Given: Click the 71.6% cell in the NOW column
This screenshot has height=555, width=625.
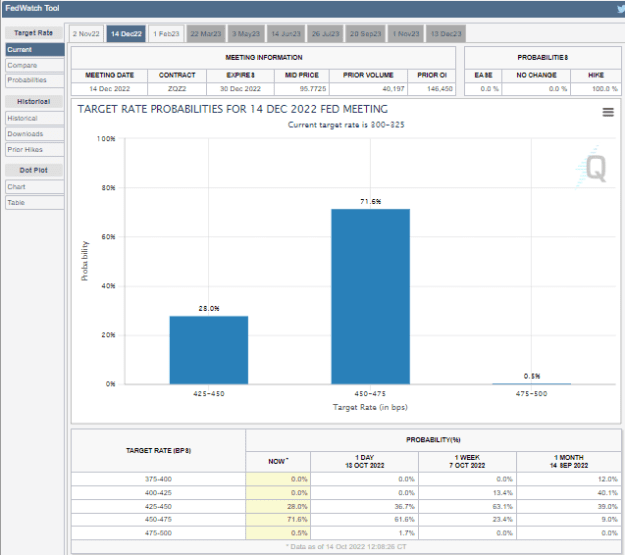Looking at the screenshot, I should coord(278,520).
